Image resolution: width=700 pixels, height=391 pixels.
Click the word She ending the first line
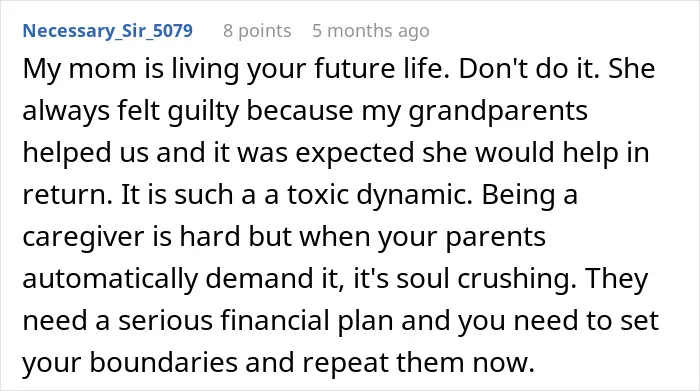click(632, 69)
